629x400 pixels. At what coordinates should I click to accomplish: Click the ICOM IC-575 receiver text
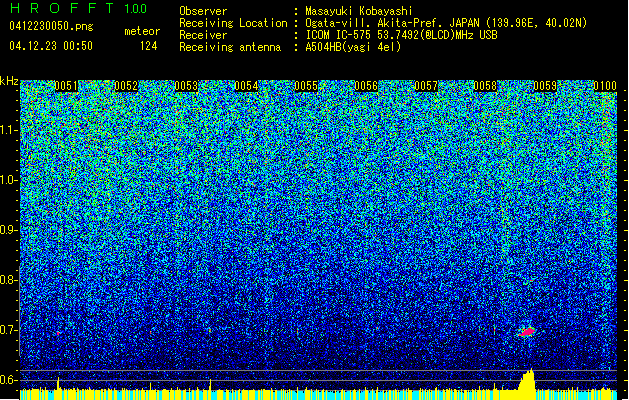[x=401, y=35]
